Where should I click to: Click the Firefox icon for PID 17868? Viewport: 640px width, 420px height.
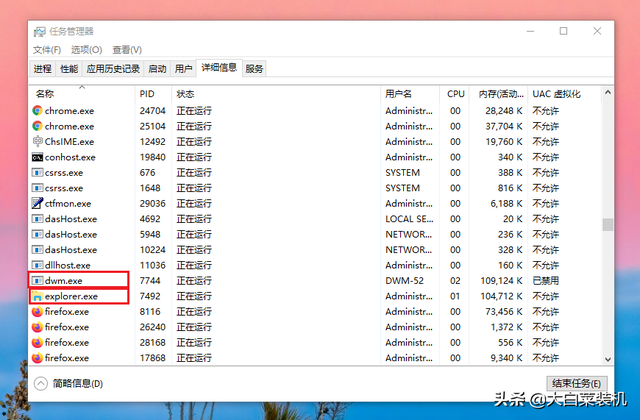click(x=37, y=358)
